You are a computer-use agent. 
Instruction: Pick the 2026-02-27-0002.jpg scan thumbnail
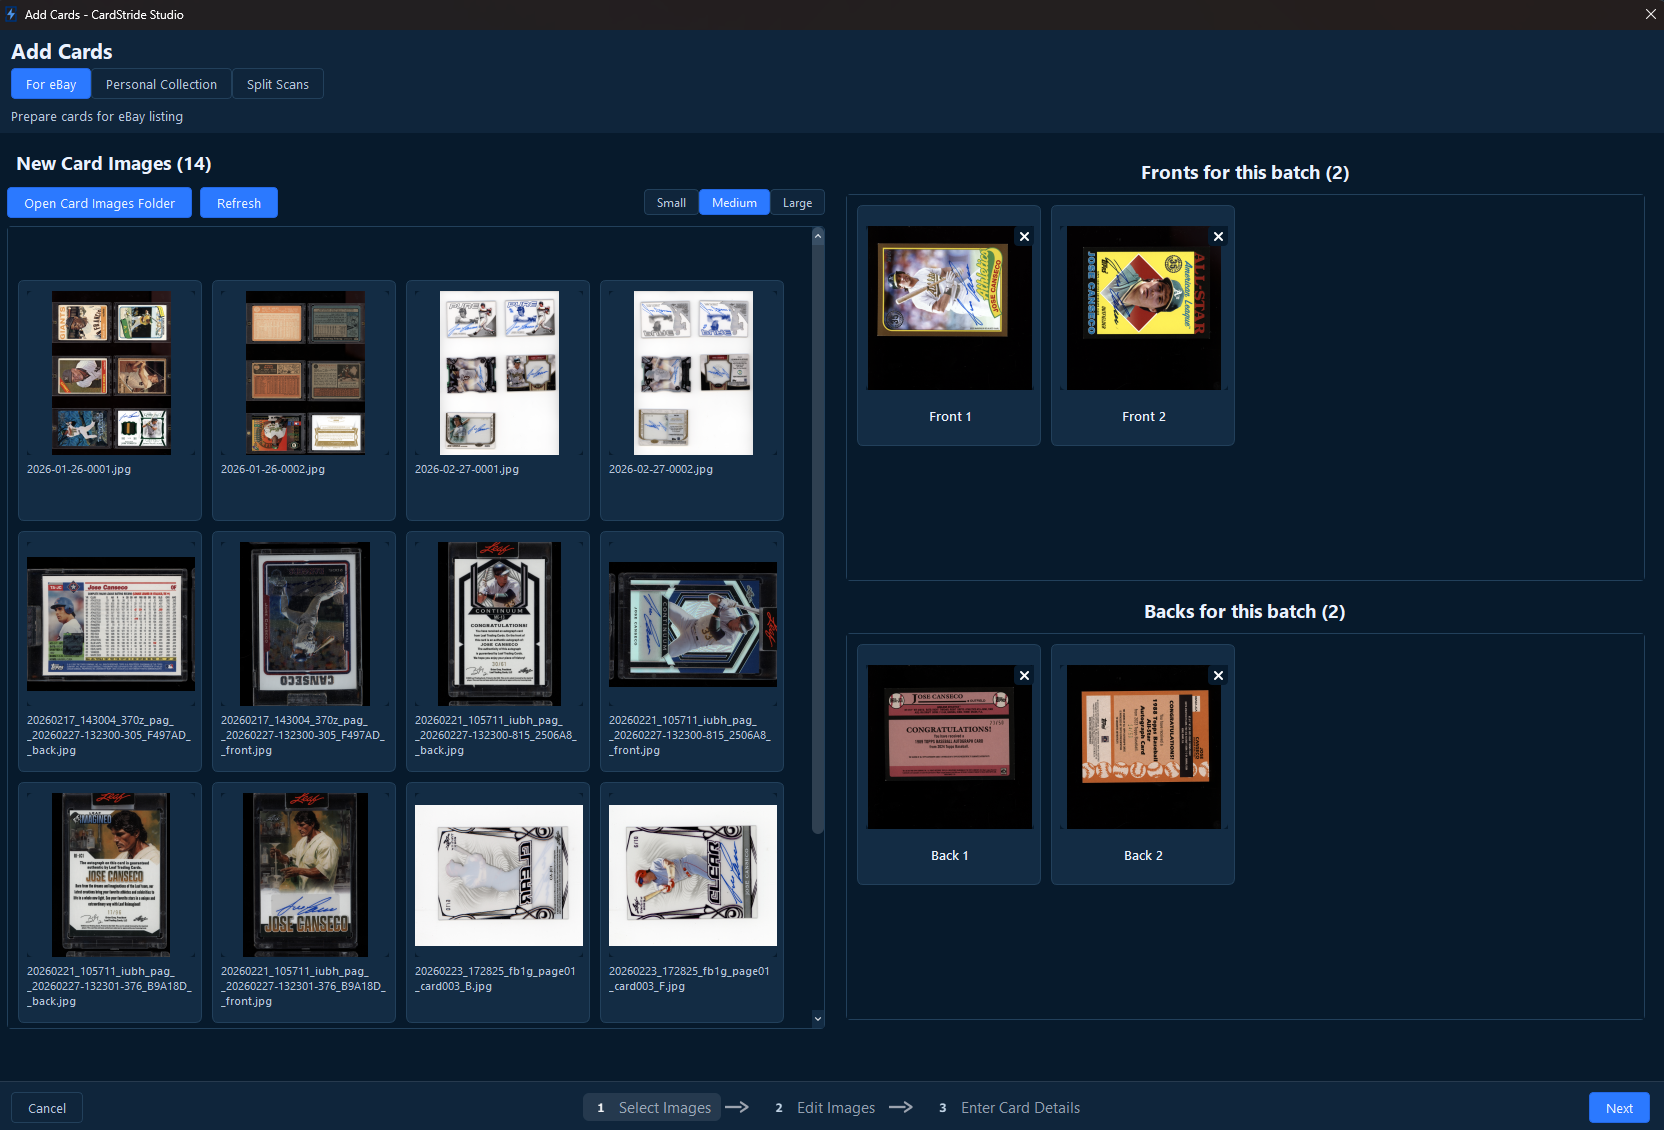(x=693, y=373)
